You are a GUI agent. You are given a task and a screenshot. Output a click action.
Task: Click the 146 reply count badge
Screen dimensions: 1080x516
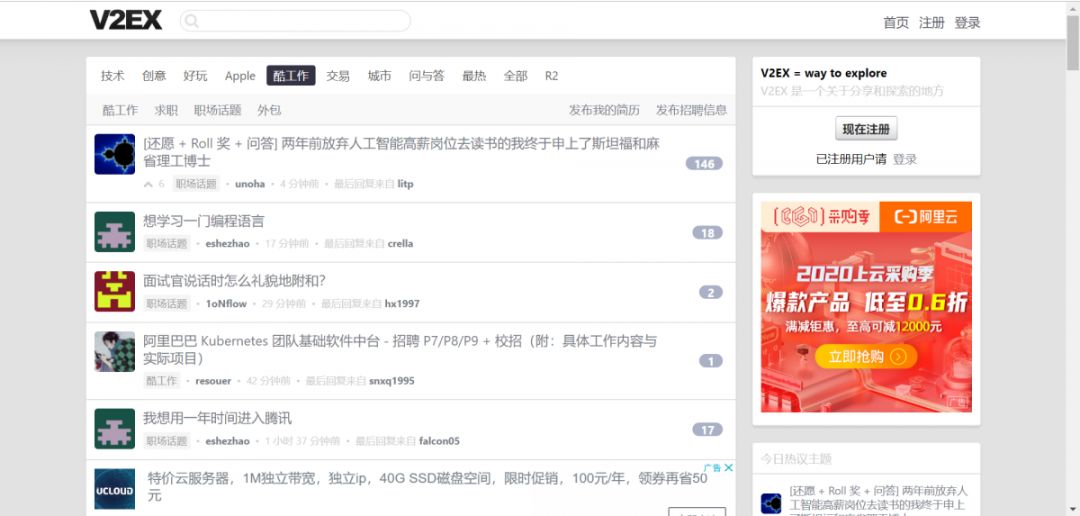point(704,163)
